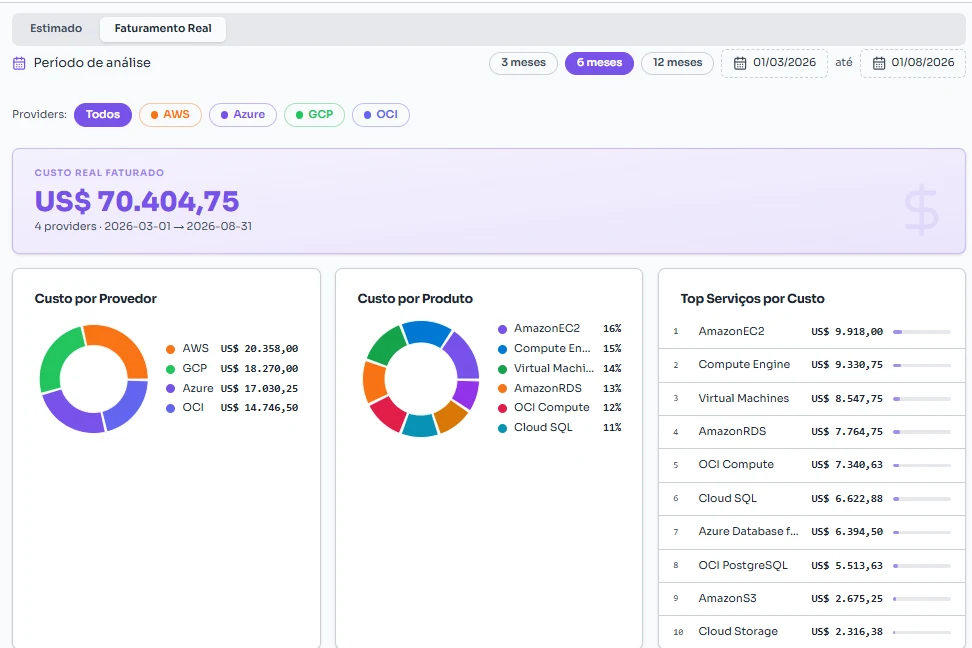Click Cloud Storage cost progress bar

922,632
